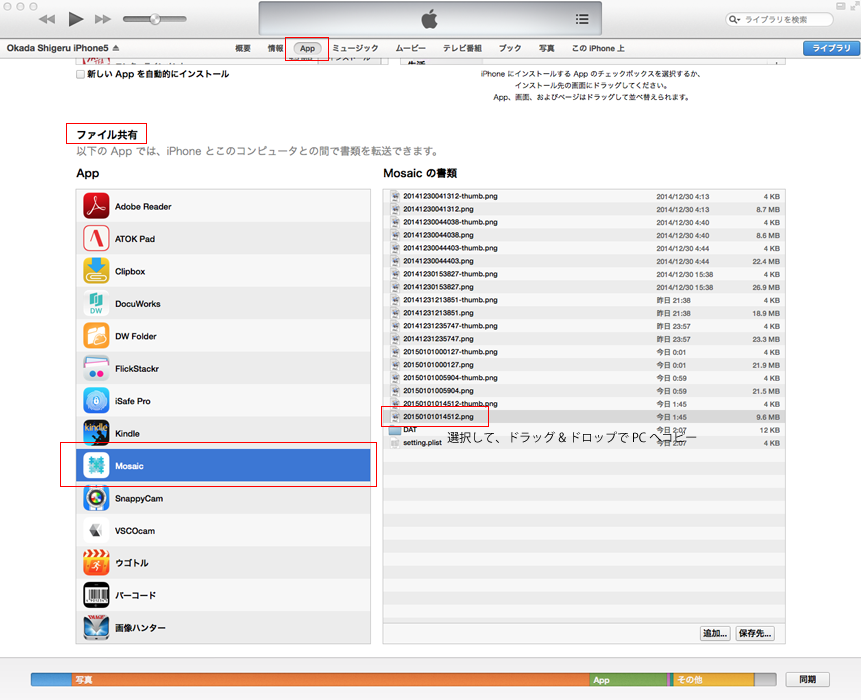Switch to the 情報 tab
The height and width of the screenshot is (700, 861).
pos(275,48)
